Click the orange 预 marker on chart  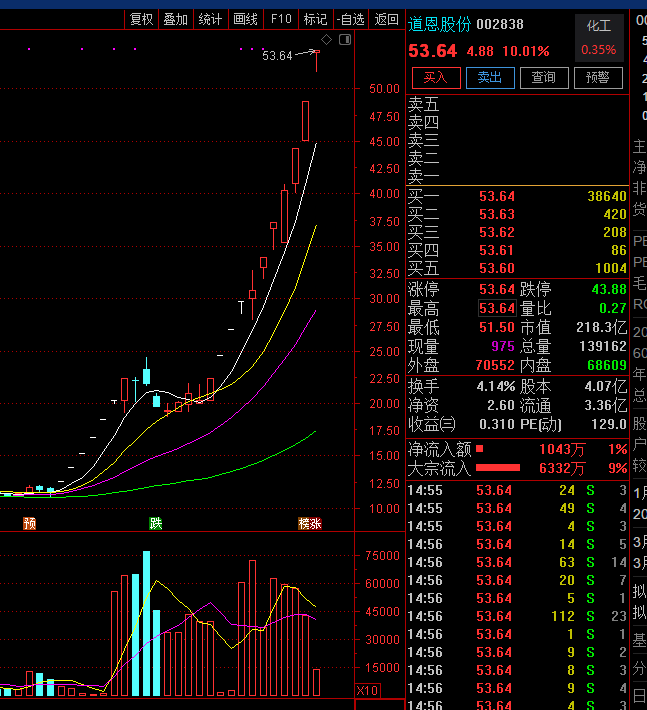(x=29, y=523)
